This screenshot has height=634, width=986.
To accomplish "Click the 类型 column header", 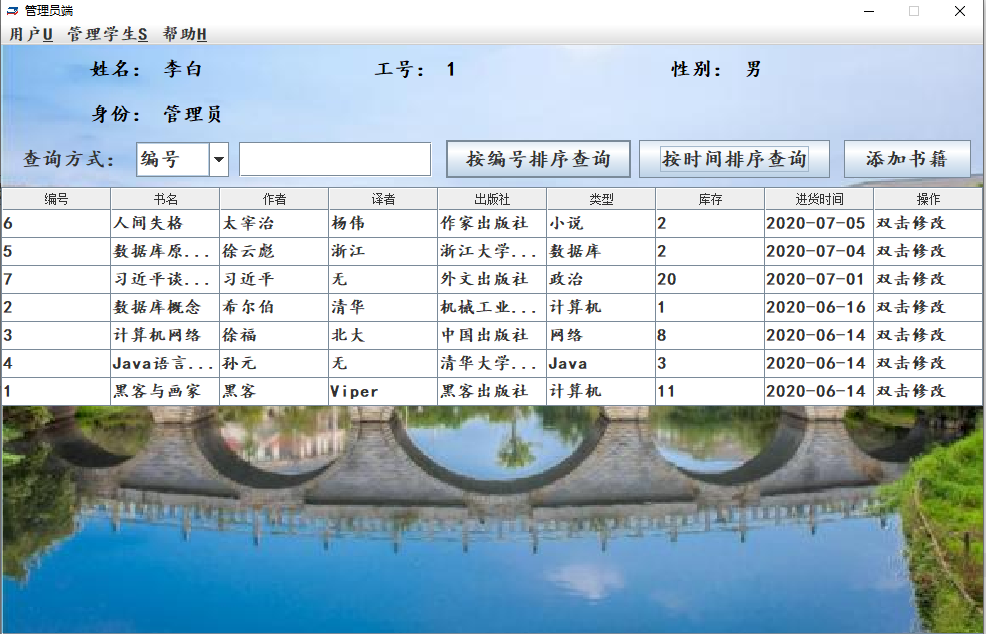I will pyautogui.click(x=601, y=199).
